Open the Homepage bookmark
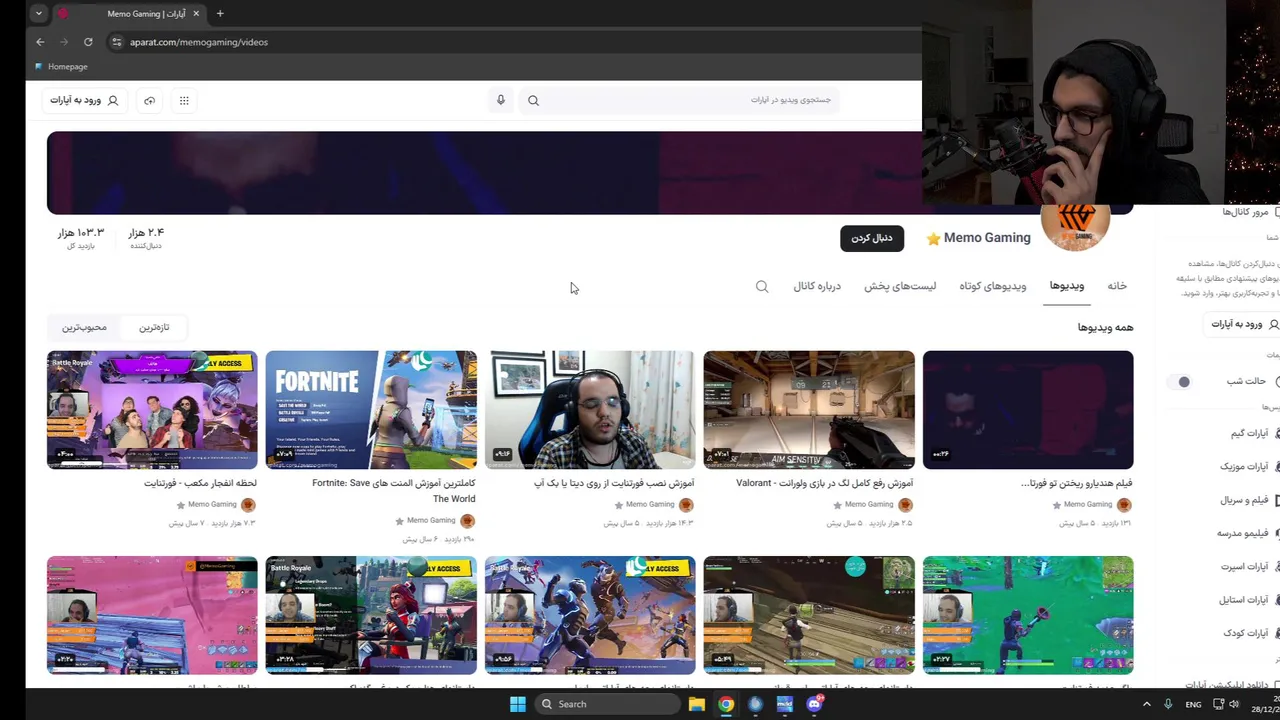Image resolution: width=1280 pixels, height=720 pixels. pyautogui.click(x=61, y=67)
